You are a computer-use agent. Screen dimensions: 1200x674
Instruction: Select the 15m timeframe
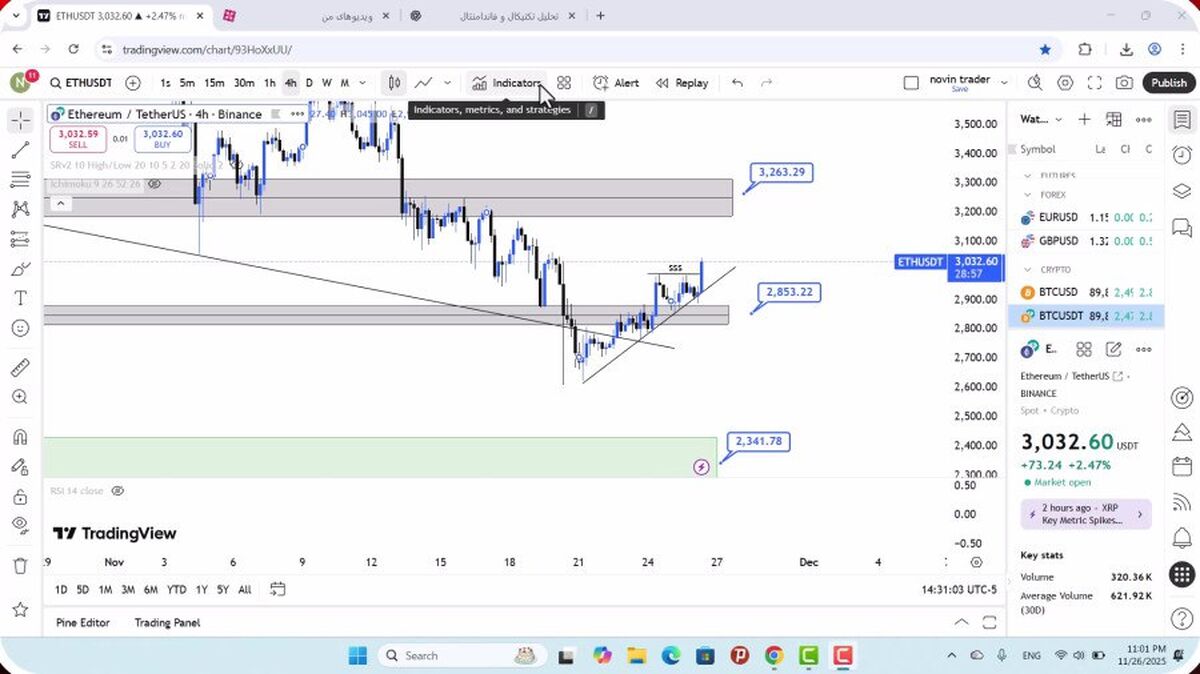[214, 83]
